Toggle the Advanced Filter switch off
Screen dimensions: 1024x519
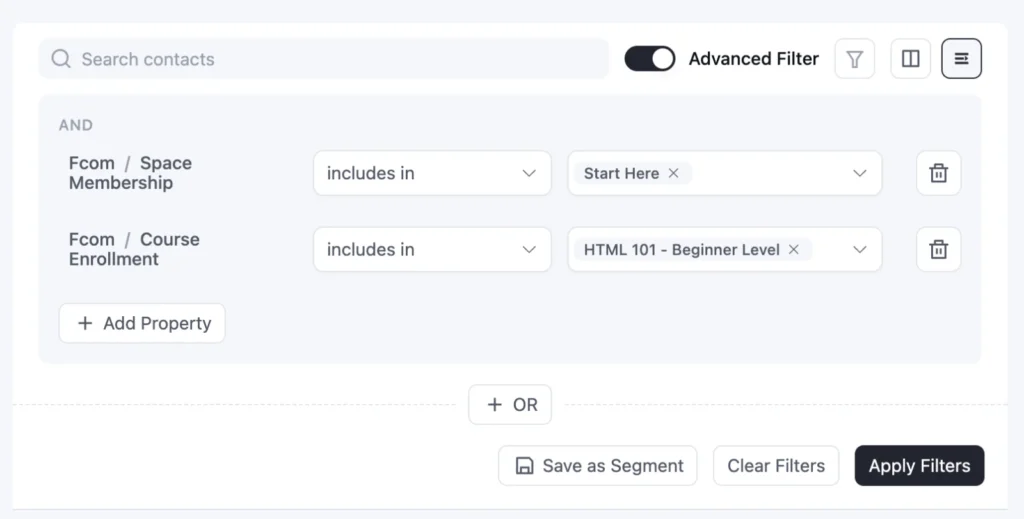click(649, 59)
